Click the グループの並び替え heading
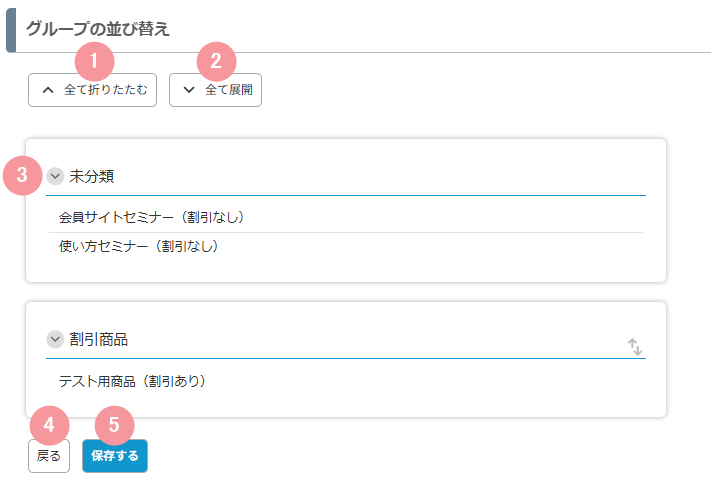711x495 pixels. point(97,29)
